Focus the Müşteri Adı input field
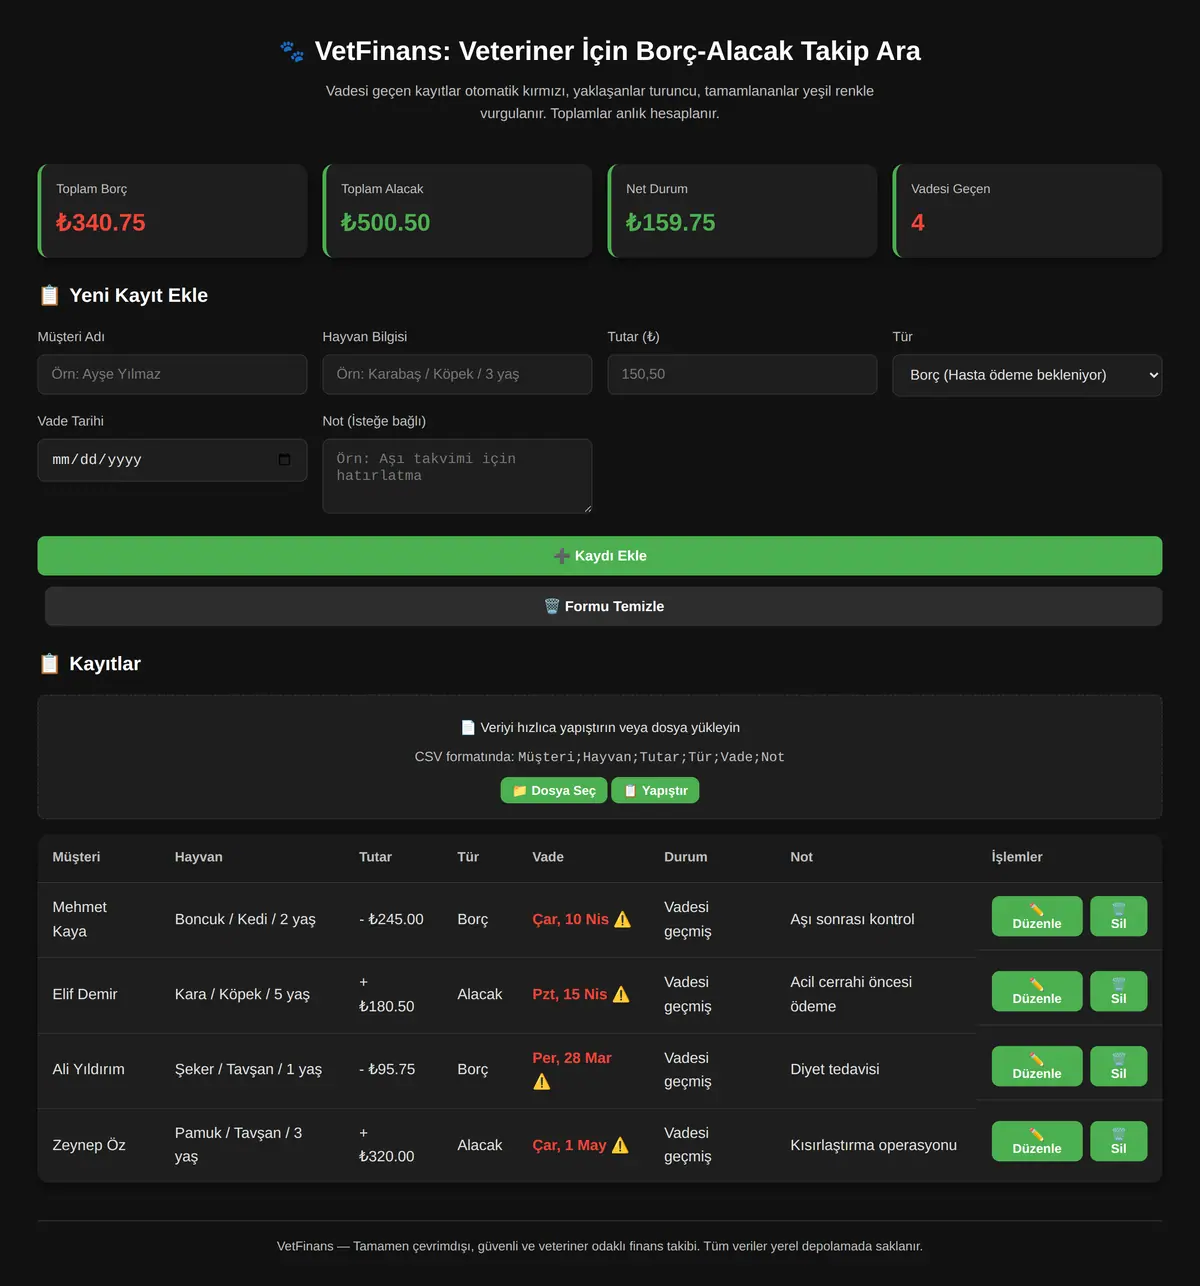This screenshot has width=1200, height=1286. click(x=172, y=374)
